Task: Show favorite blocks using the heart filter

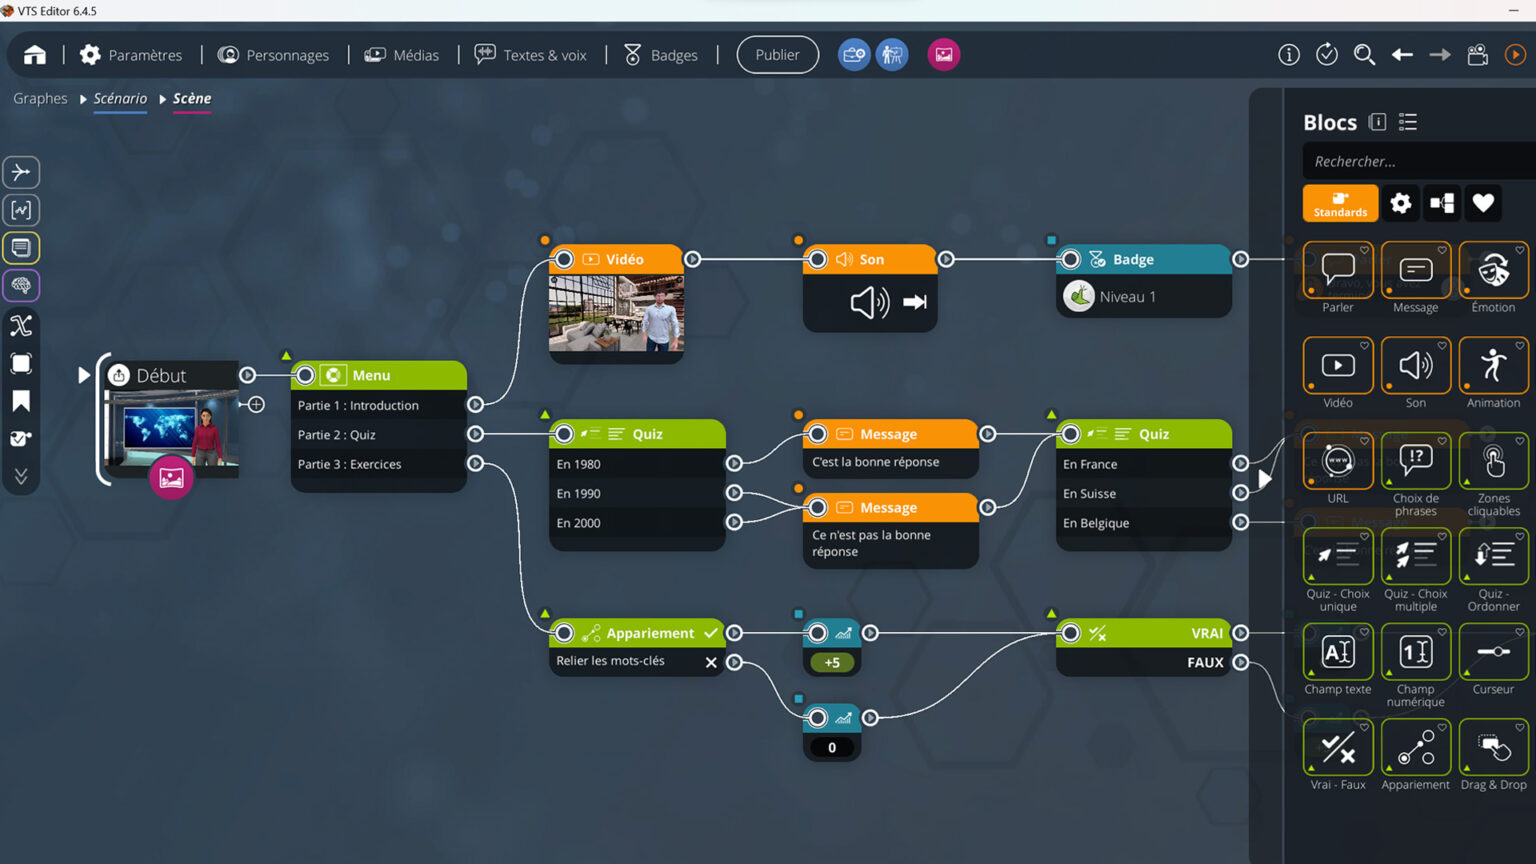Action: pyautogui.click(x=1483, y=203)
